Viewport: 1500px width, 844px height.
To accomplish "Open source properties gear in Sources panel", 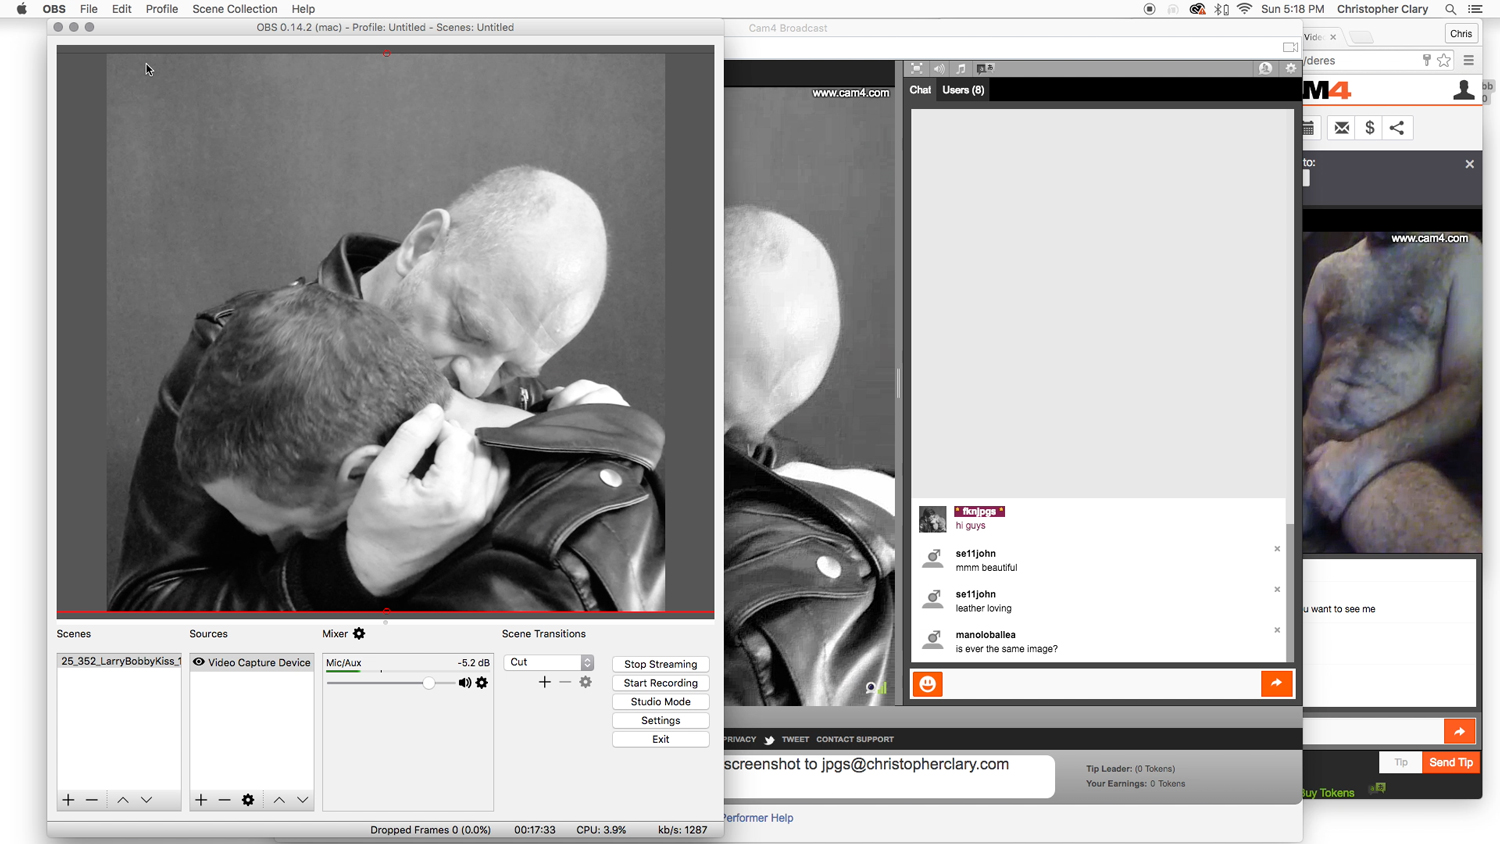I will (248, 800).
